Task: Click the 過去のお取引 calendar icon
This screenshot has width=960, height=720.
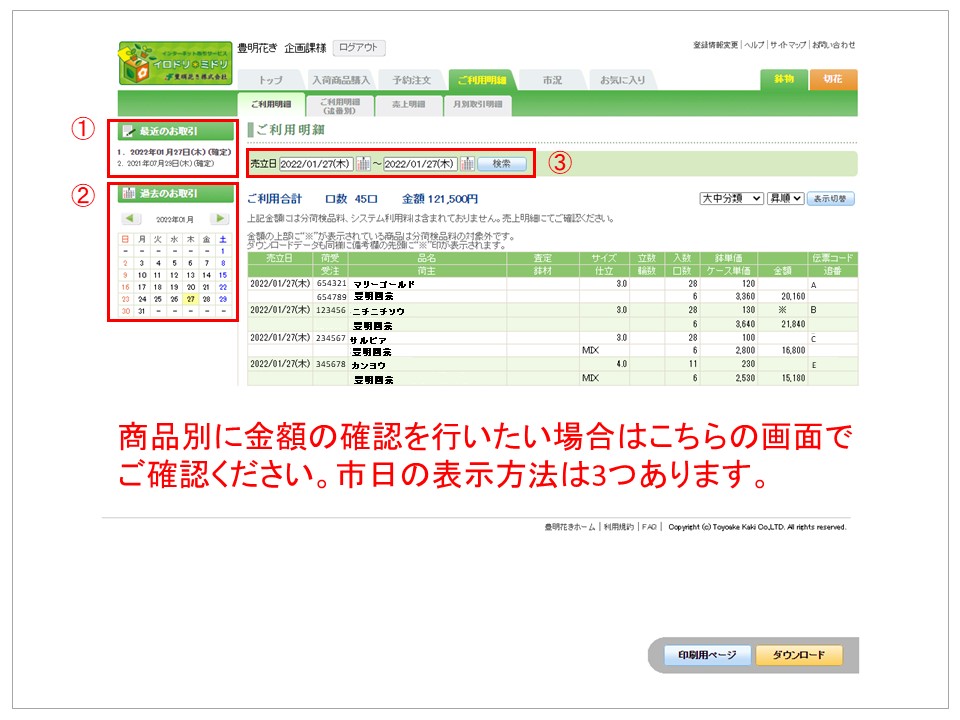Action: 127,192
